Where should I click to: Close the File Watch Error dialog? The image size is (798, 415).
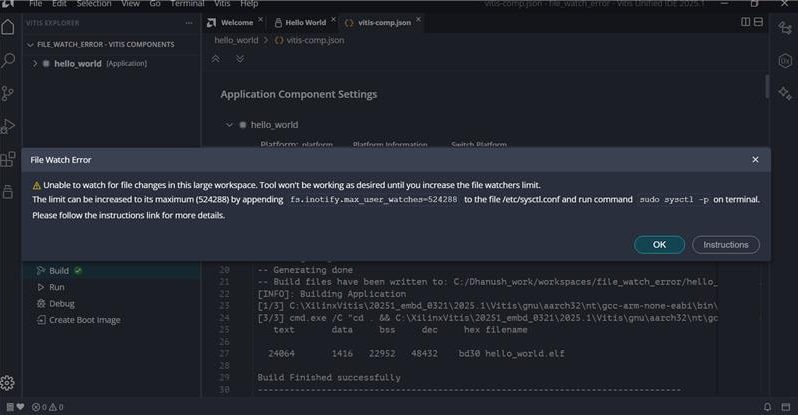pos(755,159)
